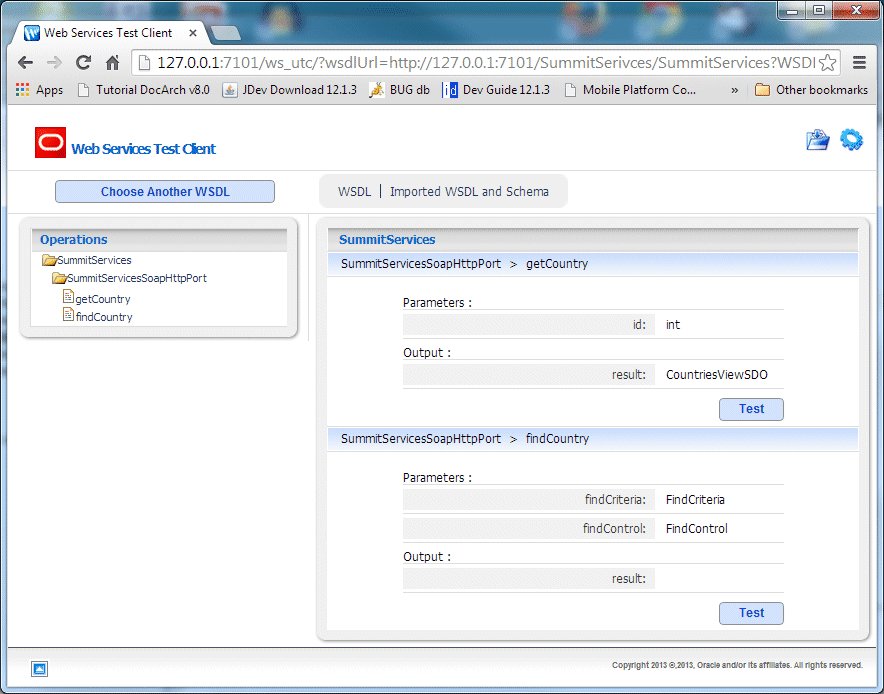Go to the browser home icon
884x694 pixels.
(x=113, y=63)
